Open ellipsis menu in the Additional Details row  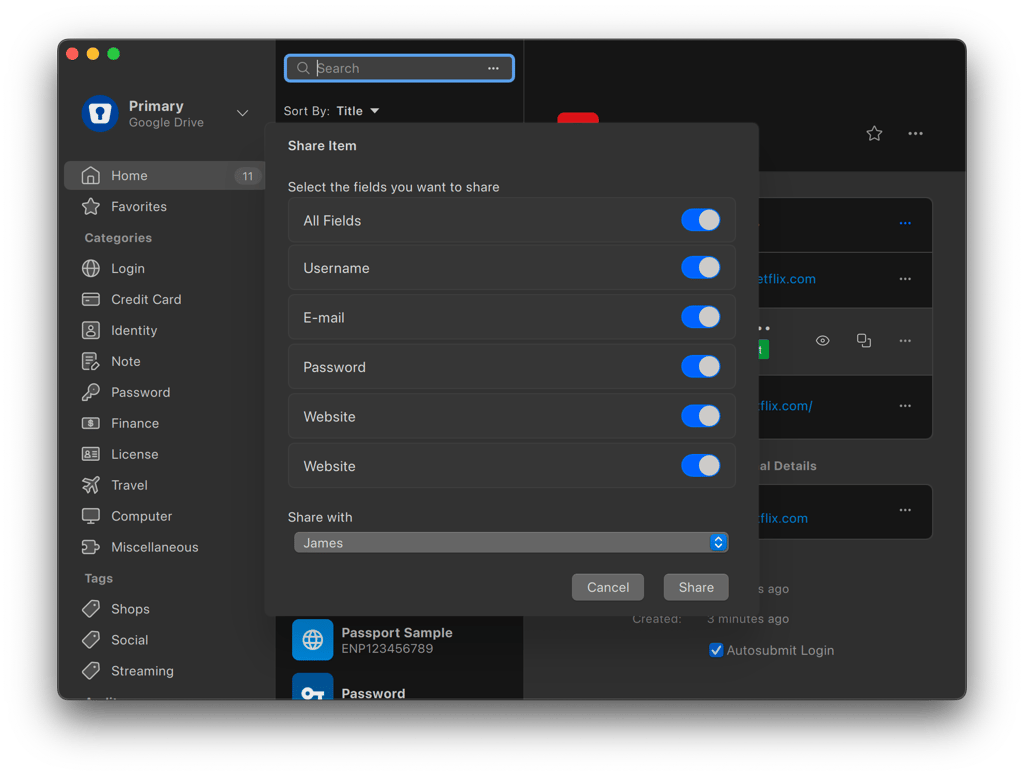[905, 510]
